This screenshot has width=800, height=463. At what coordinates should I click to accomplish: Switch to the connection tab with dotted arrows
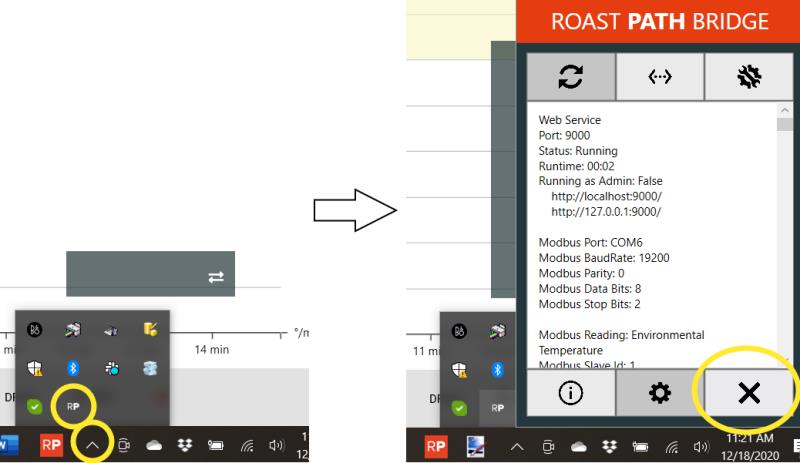coord(660,77)
